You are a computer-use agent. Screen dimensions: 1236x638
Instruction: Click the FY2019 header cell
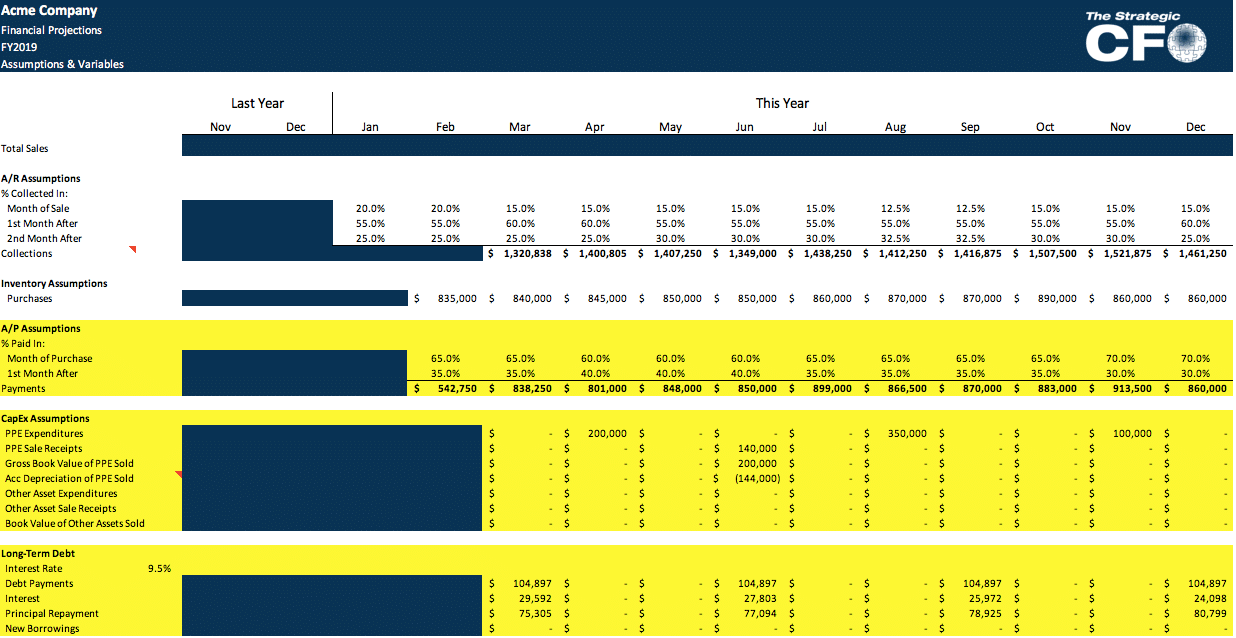pyautogui.click(x=19, y=47)
